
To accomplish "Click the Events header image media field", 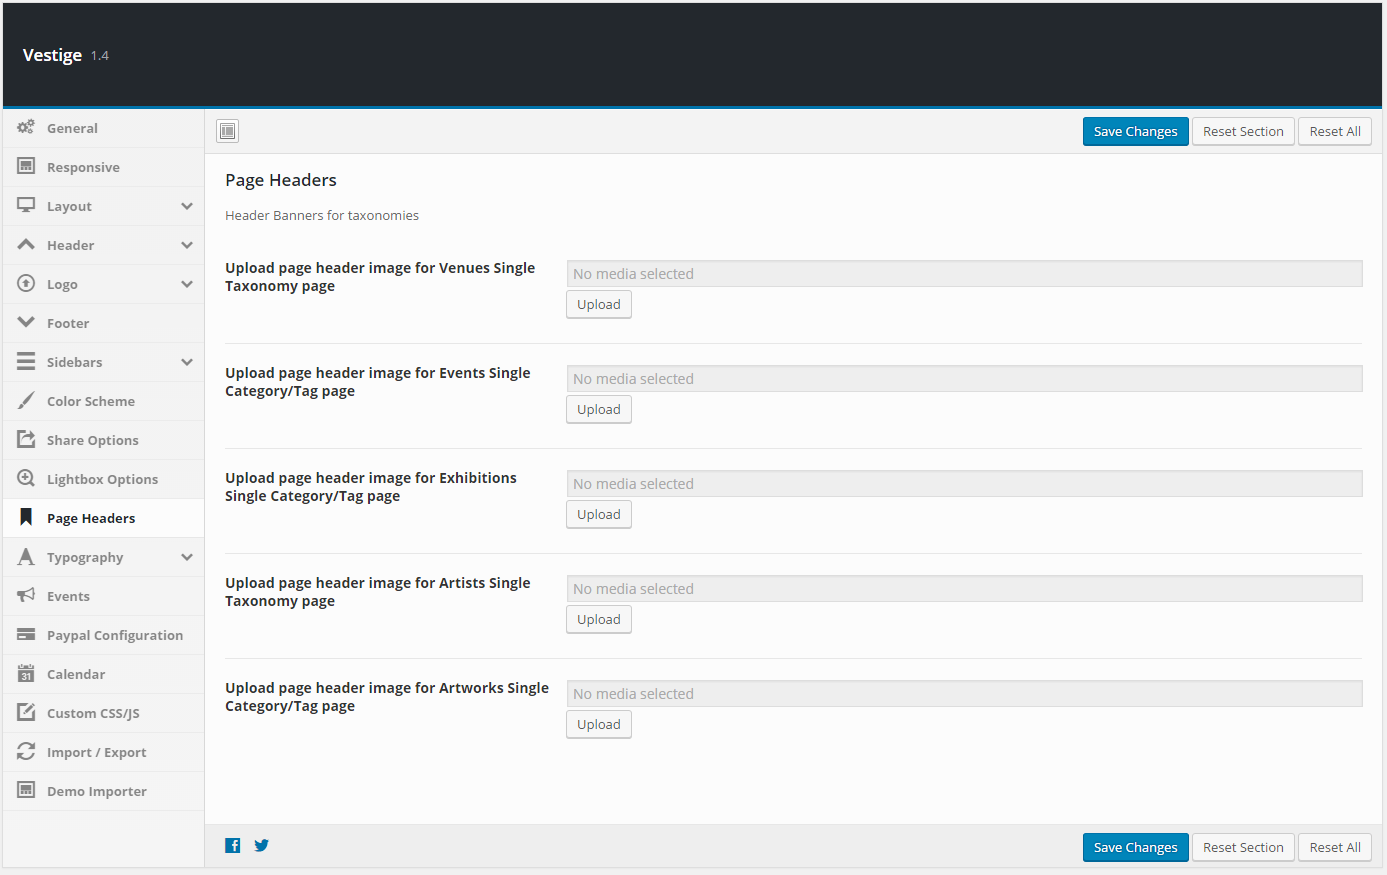I will coord(964,379).
